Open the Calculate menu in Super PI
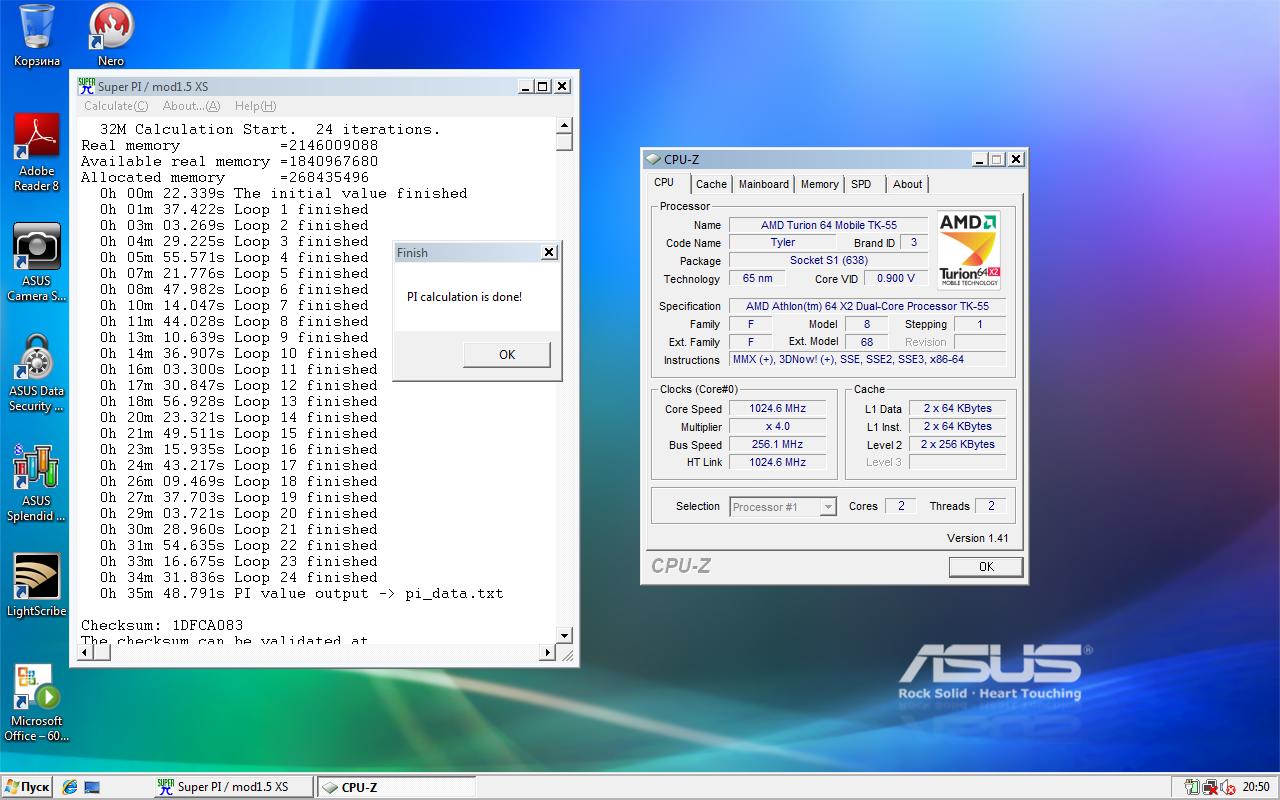Image resolution: width=1280 pixels, height=800 pixels. [x=116, y=106]
